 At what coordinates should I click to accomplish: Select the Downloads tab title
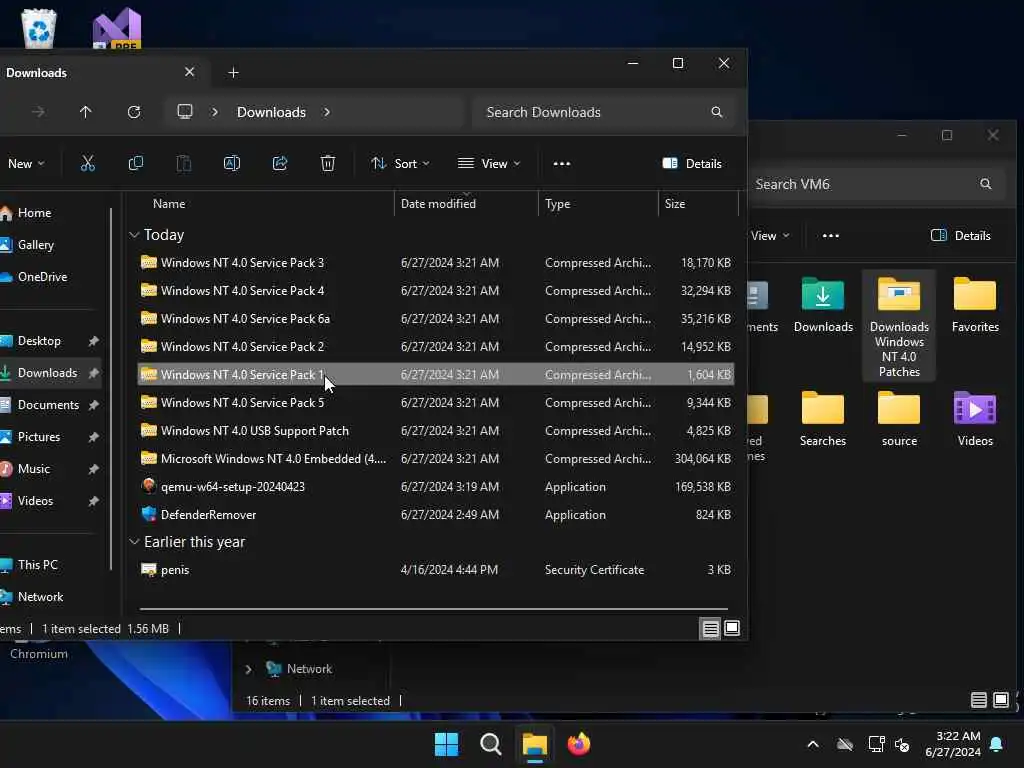click(37, 72)
